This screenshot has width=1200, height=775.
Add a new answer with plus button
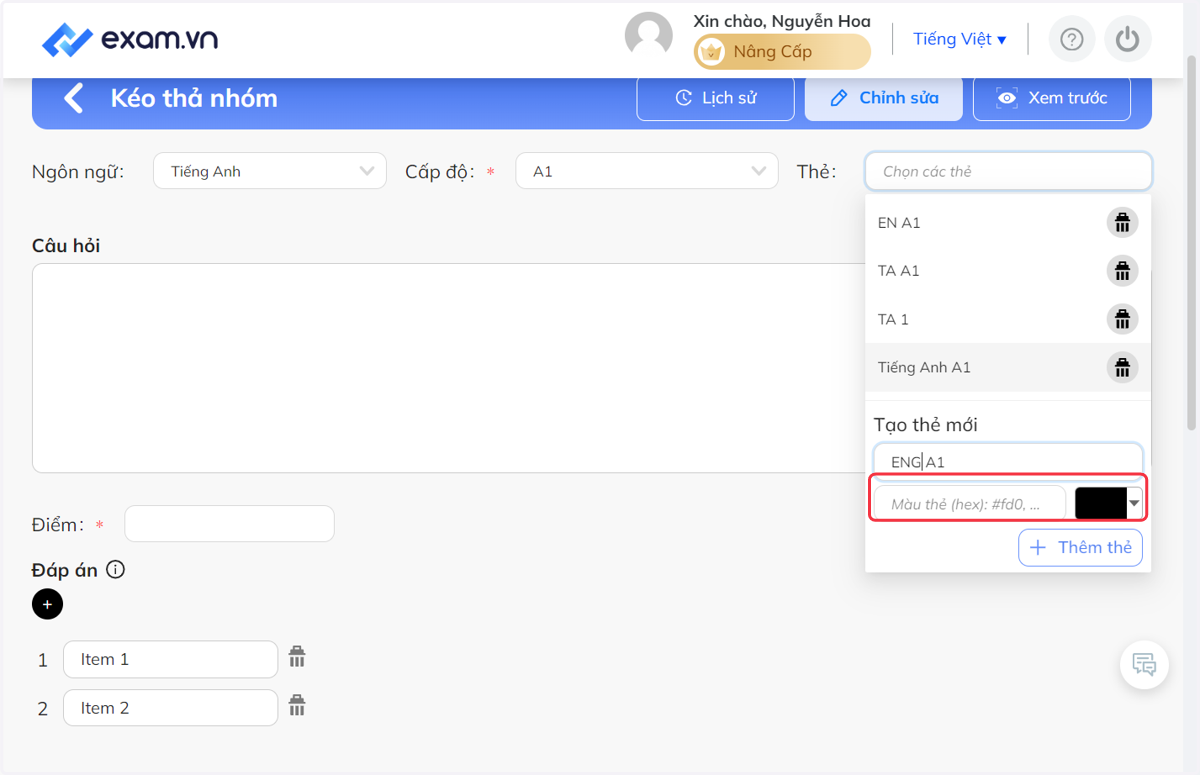[47, 604]
